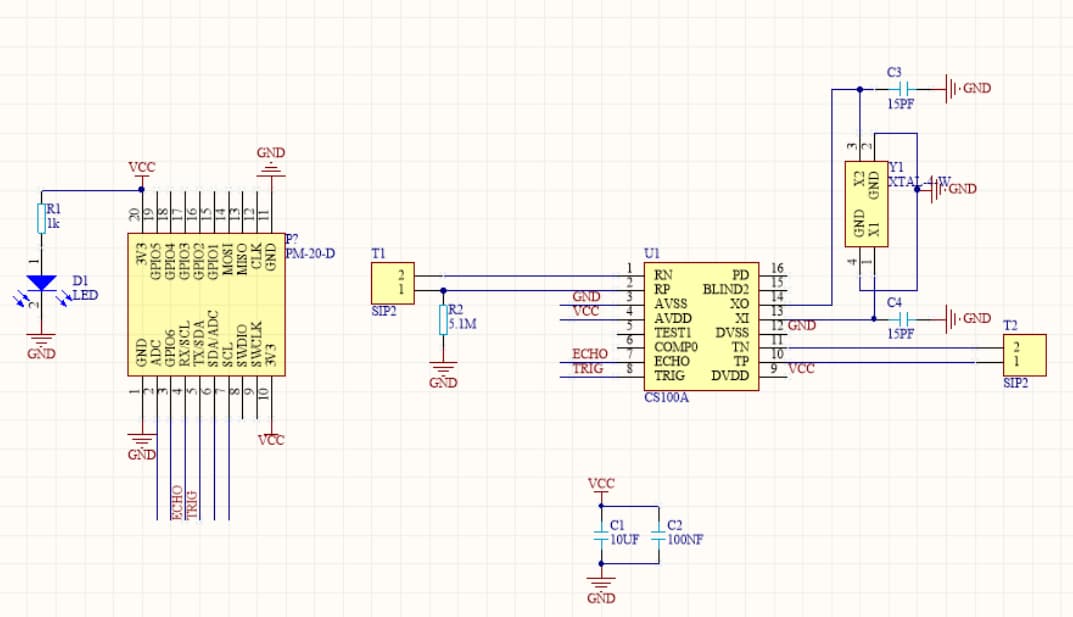1073x617 pixels.
Task: Click the C3 15PF capacitor symbol
Action: (902, 89)
